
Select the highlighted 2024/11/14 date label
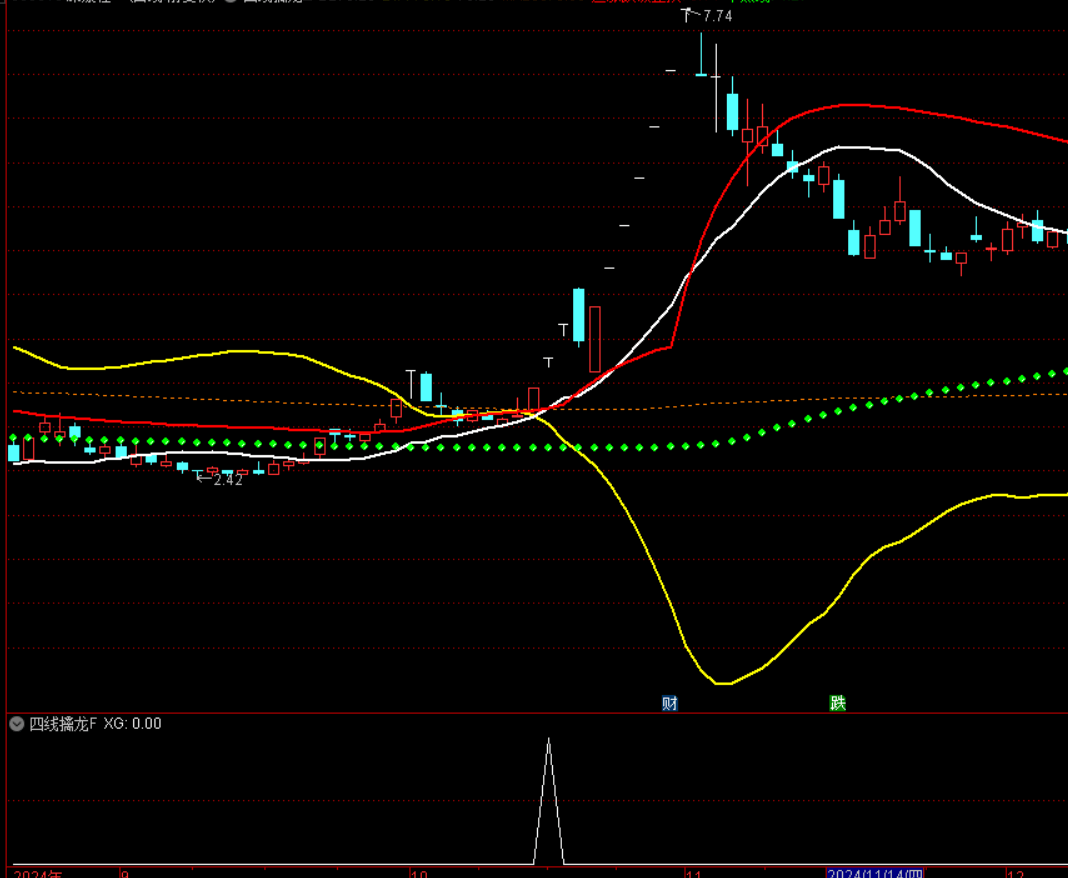click(875, 872)
